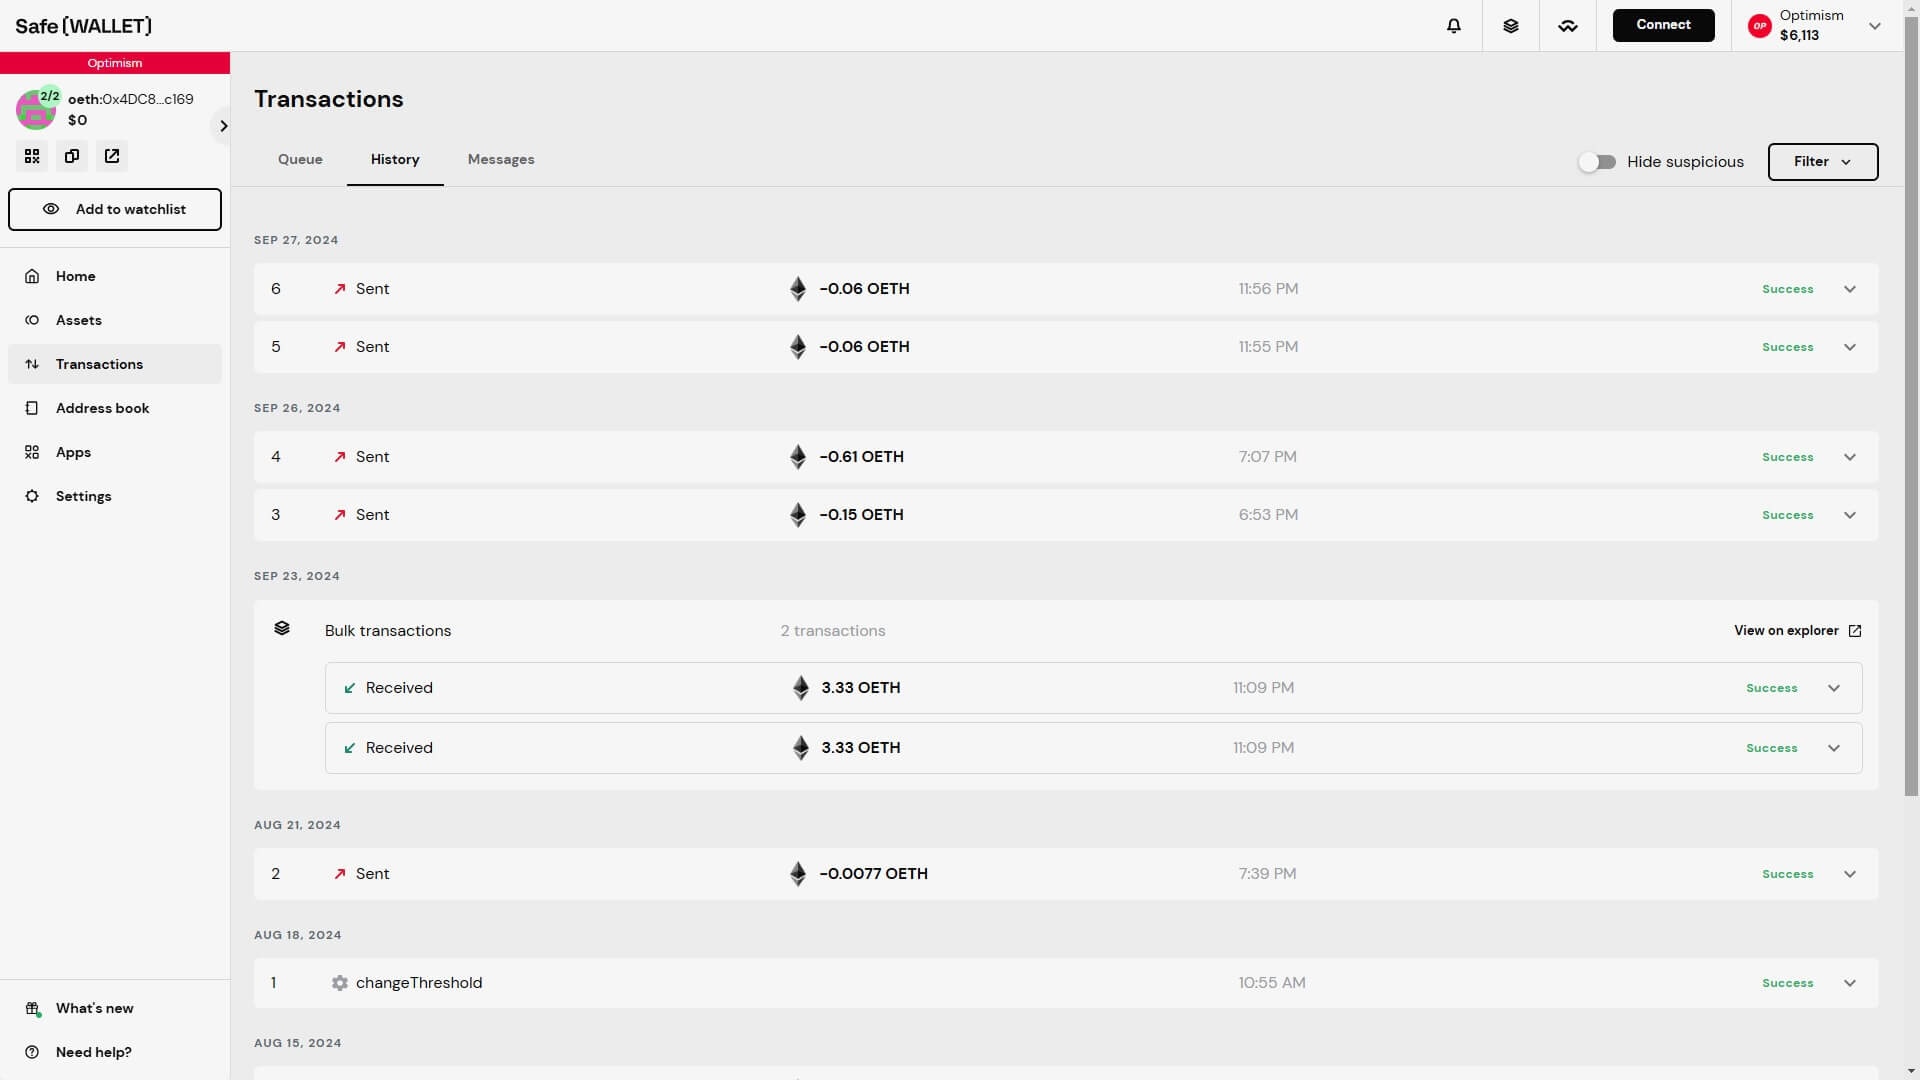The image size is (1920, 1080).
Task: Click the -0.15 OETH amount
Action: click(861, 515)
